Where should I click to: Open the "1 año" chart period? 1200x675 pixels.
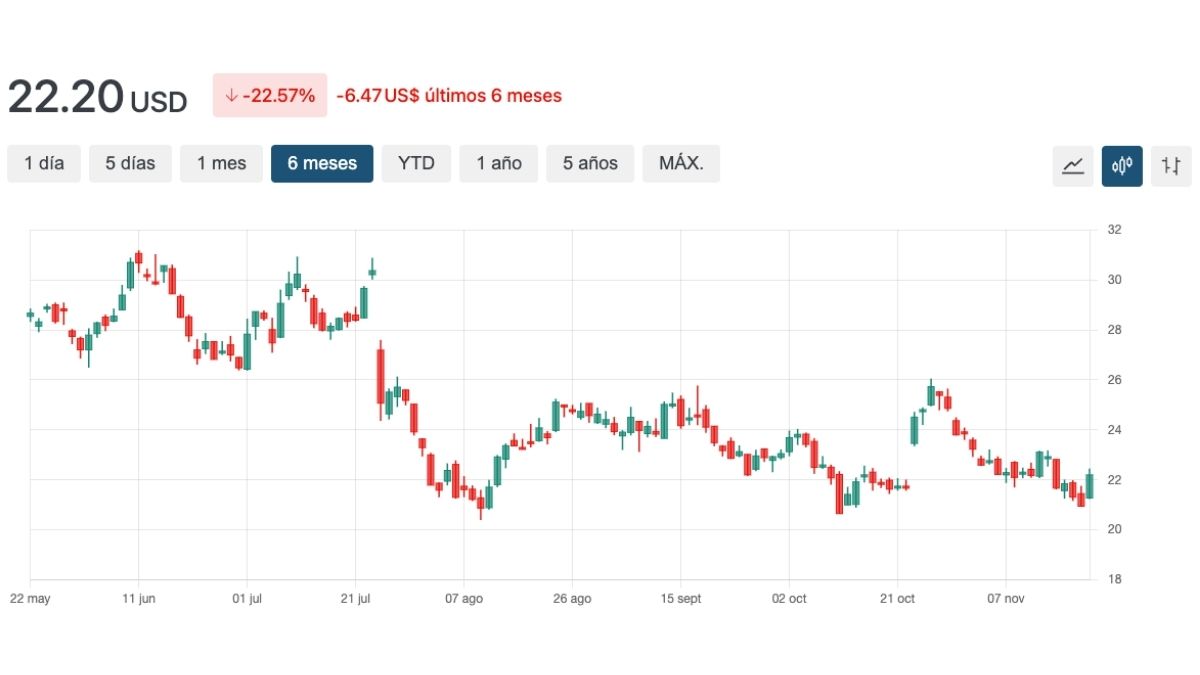498,163
